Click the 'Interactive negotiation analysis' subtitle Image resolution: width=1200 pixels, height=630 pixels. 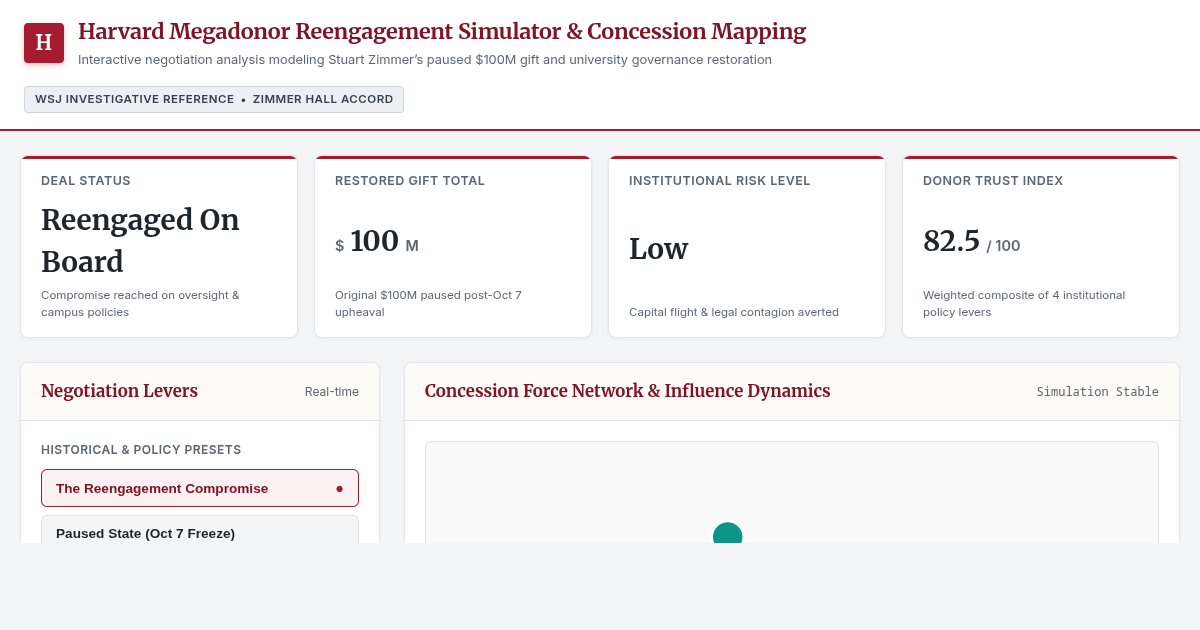click(x=425, y=60)
